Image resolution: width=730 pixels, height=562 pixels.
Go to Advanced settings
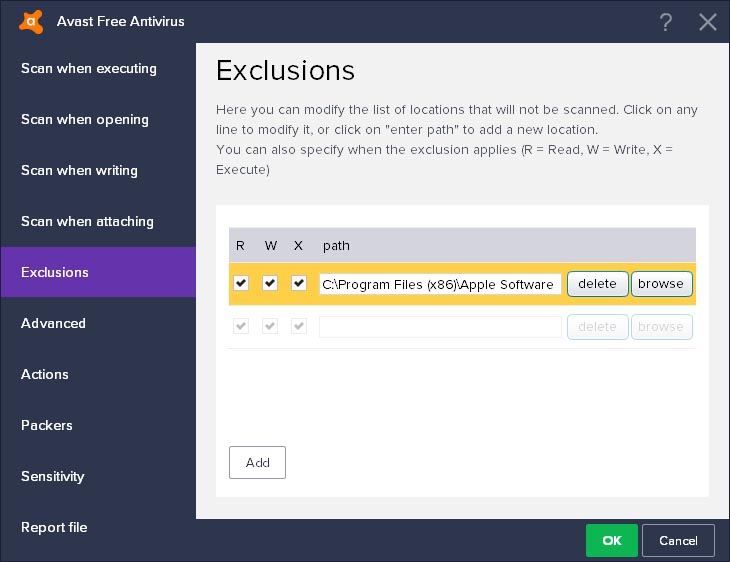click(53, 323)
